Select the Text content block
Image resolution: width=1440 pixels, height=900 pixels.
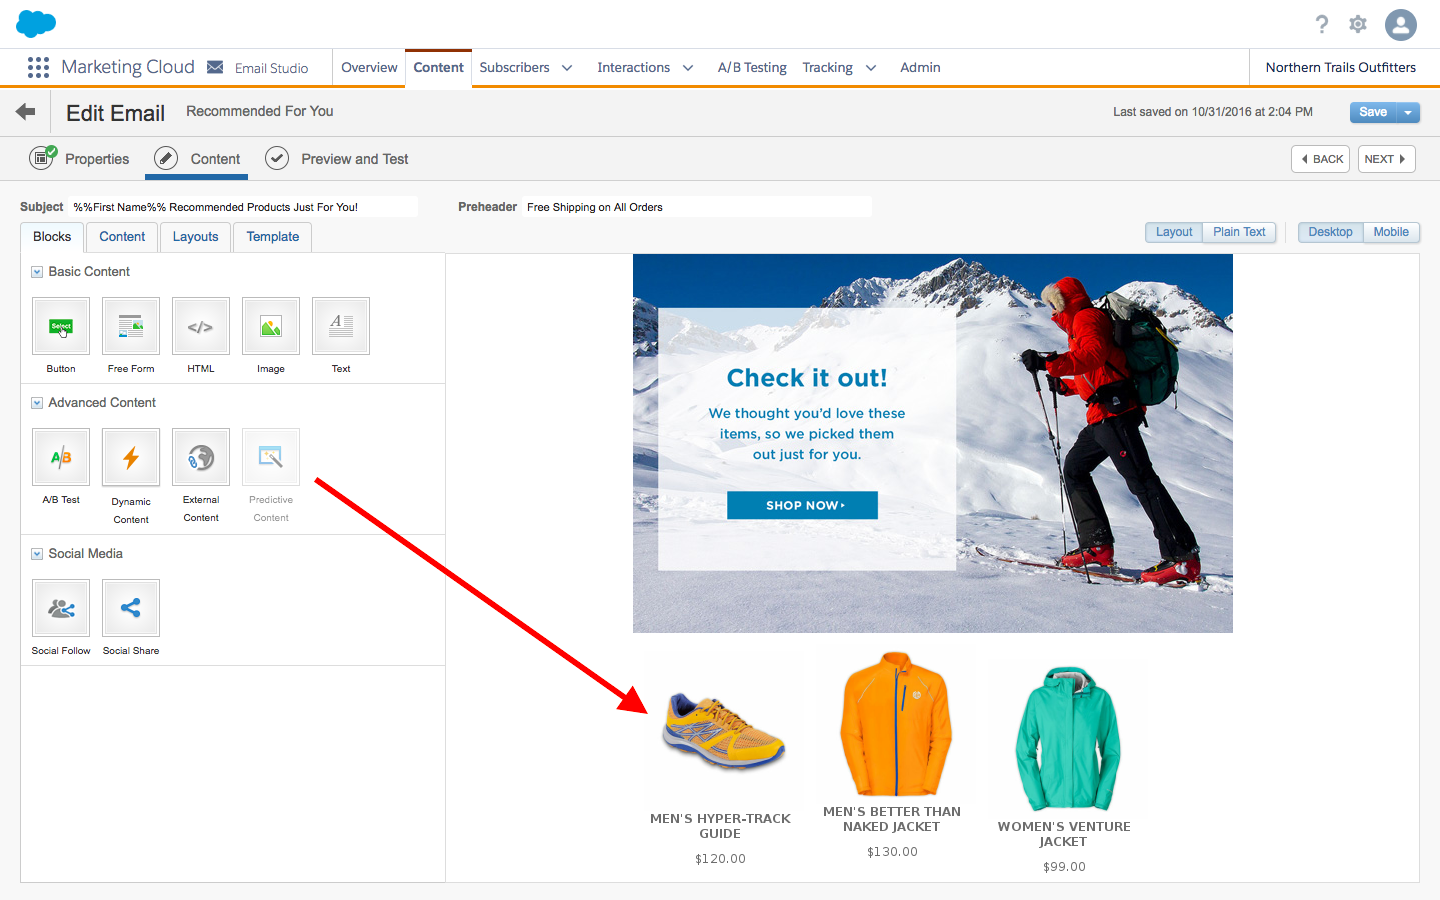341,326
